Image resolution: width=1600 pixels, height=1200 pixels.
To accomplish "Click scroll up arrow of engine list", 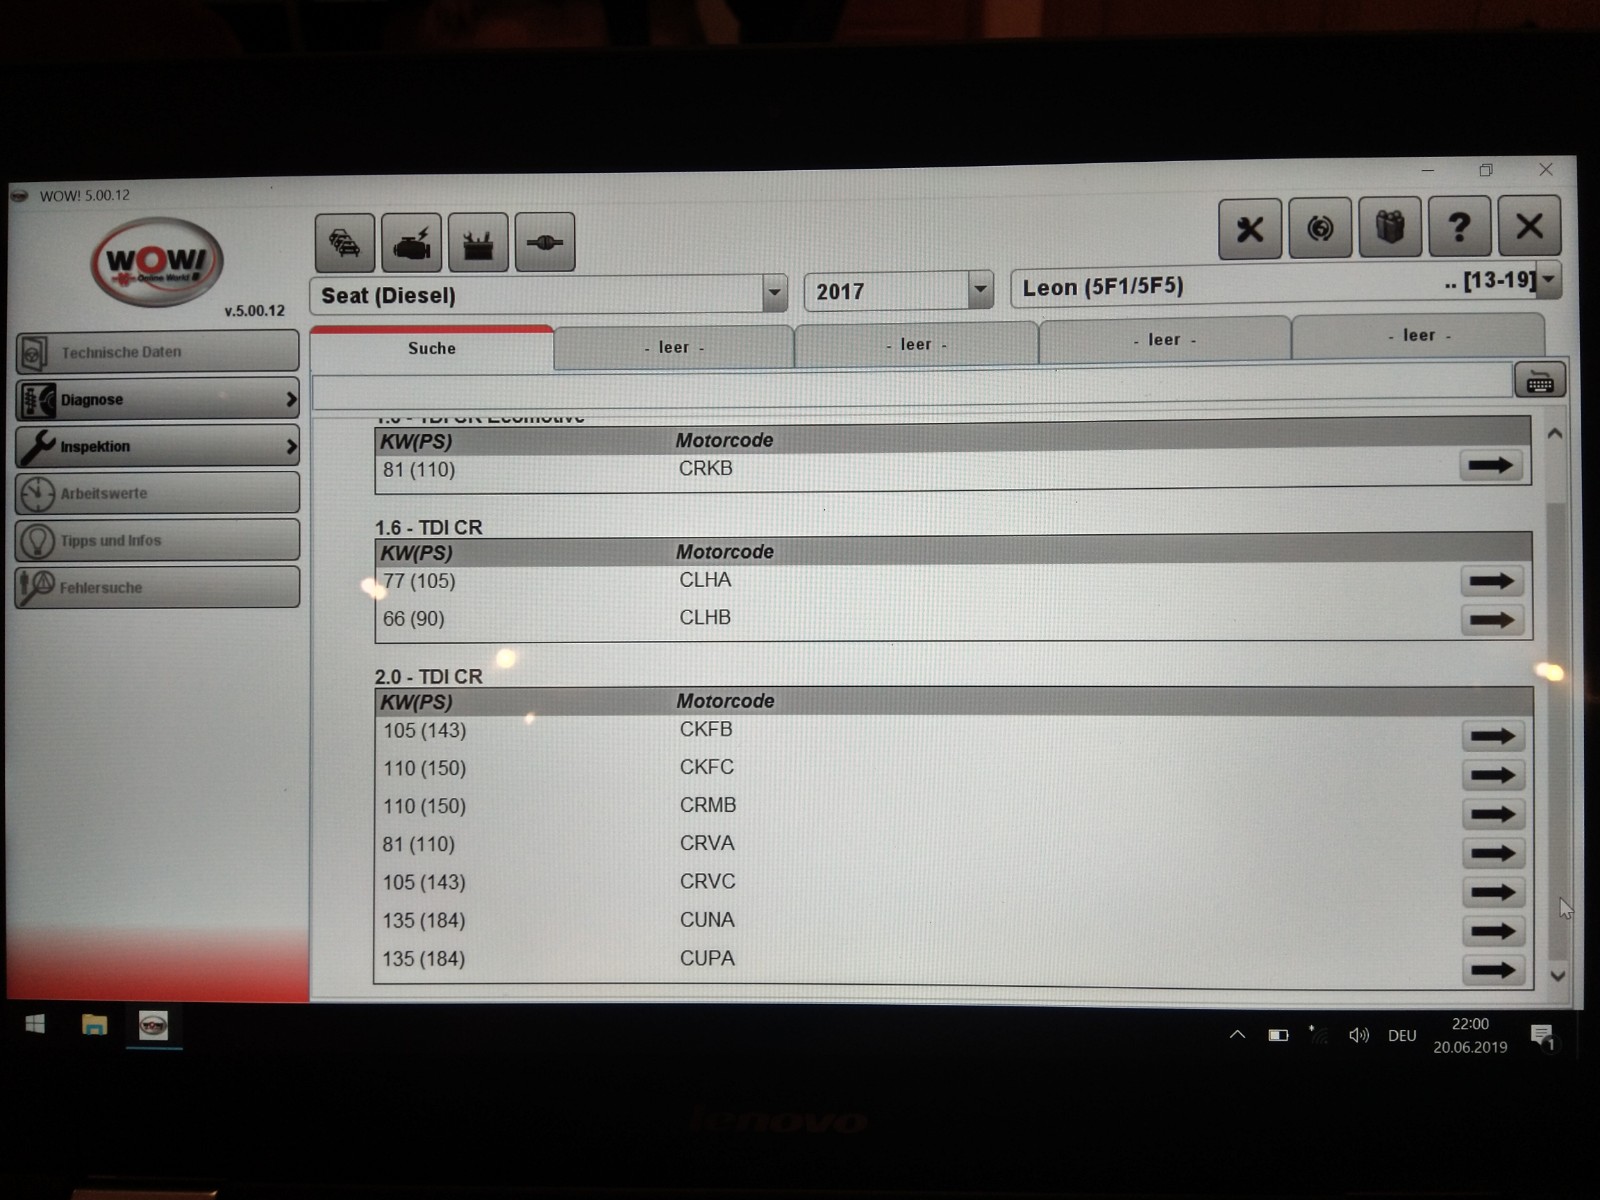I will (1555, 434).
